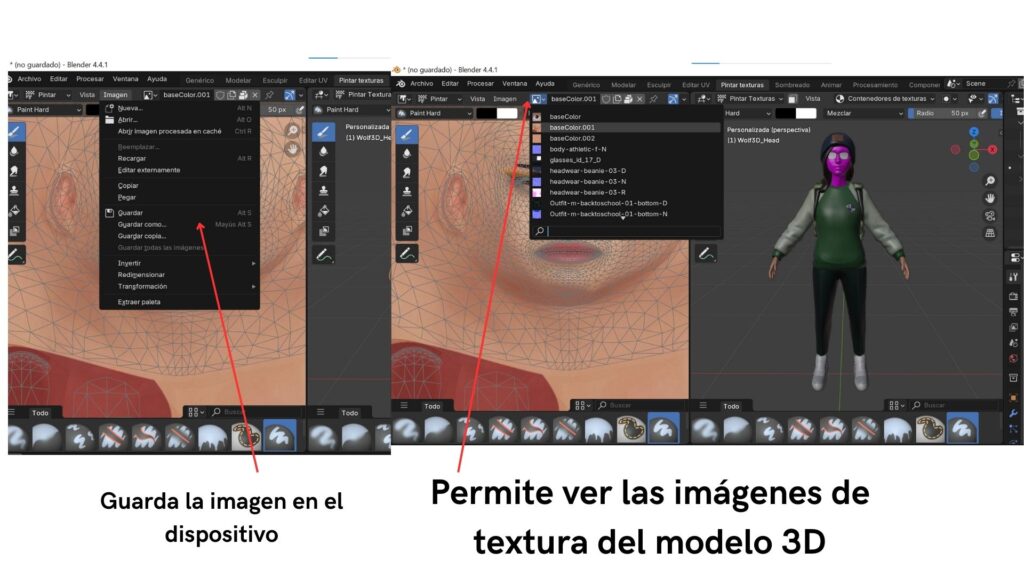This screenshot has width=1024, height=576.
Task: Toggle camera view icon in right 3D viewport
Action: (990, 216)
